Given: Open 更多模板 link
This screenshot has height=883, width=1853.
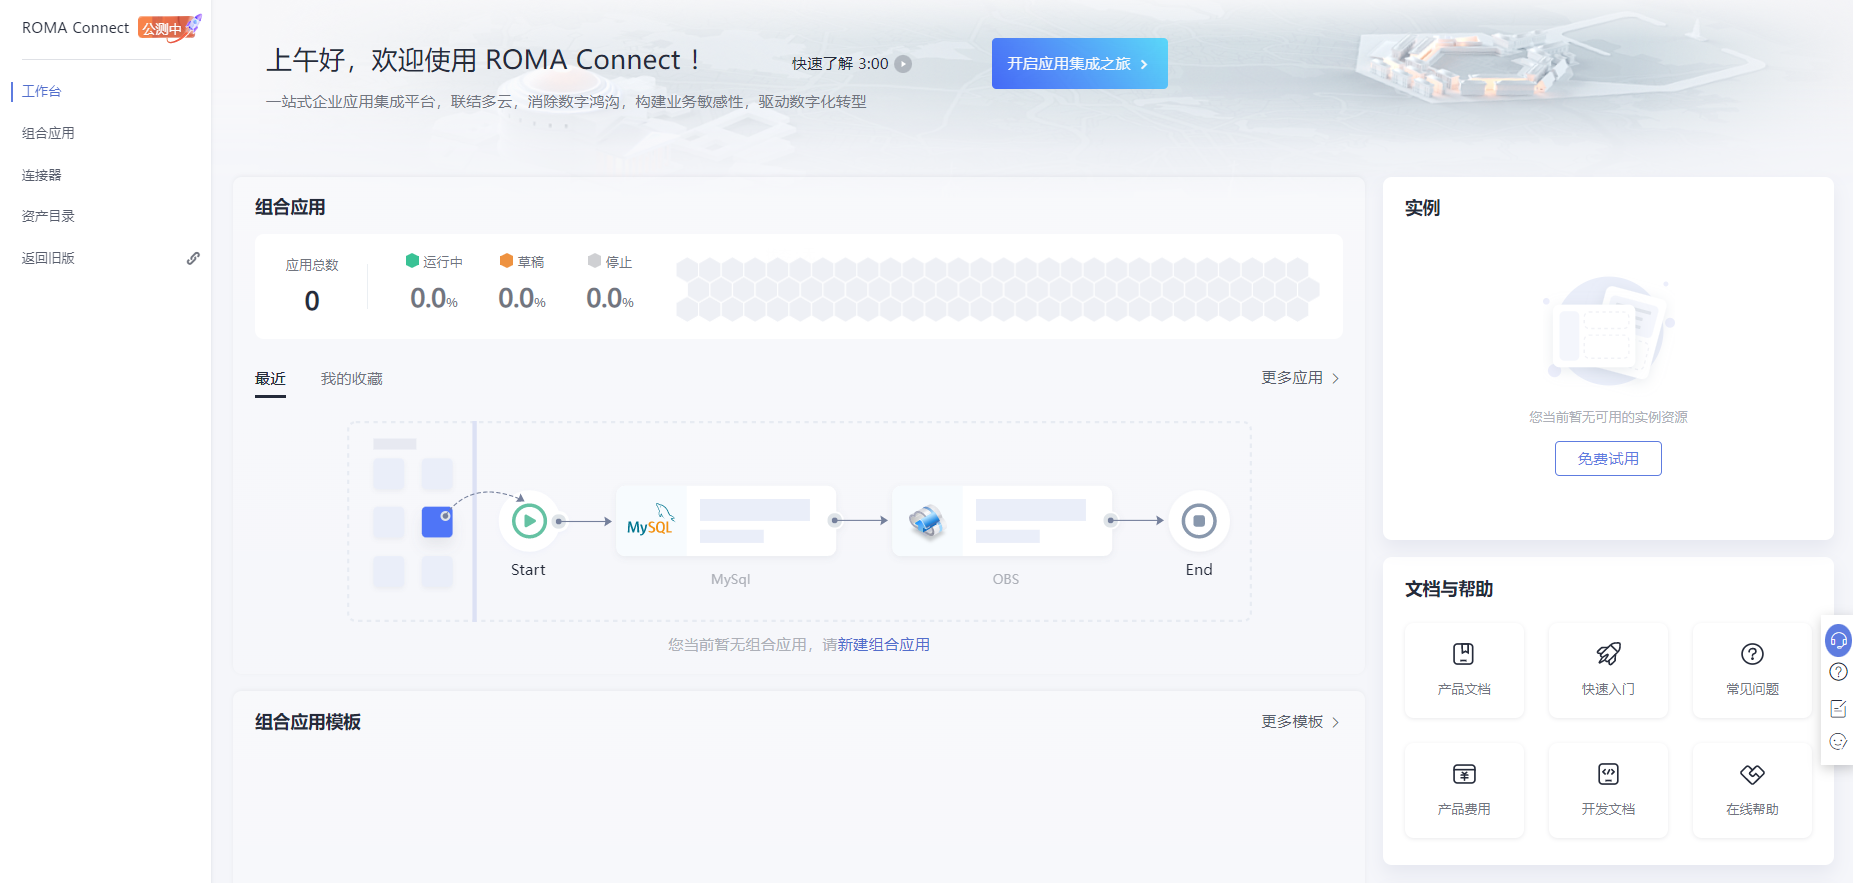Looking at the screenshot, I should pyautogui.click(x=1291, y=722).
